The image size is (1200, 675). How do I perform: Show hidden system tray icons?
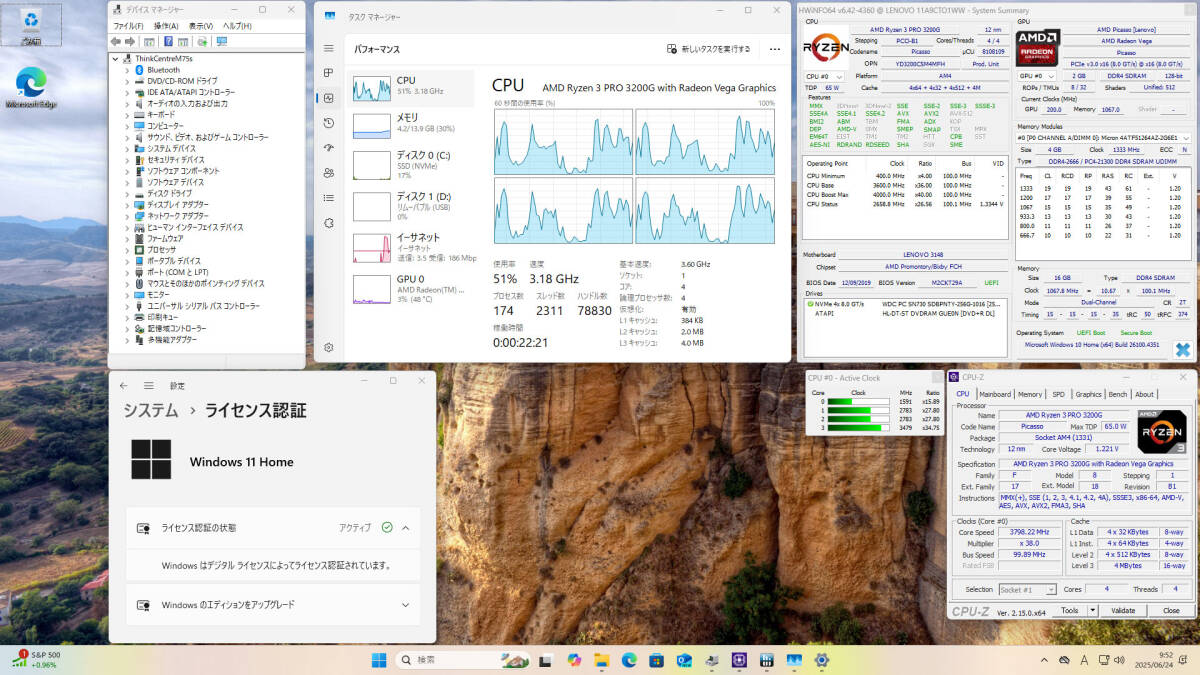coord(1044,660)
